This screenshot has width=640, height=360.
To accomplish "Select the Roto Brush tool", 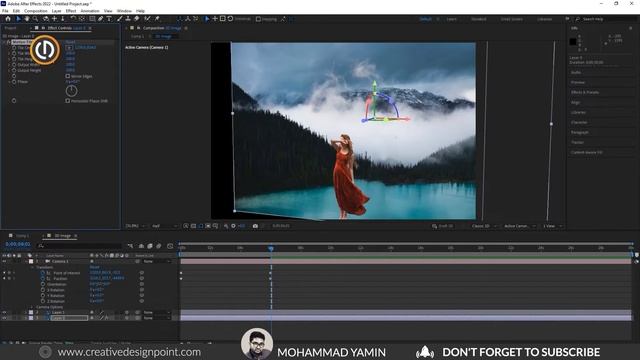I will (x=147, y=19).
